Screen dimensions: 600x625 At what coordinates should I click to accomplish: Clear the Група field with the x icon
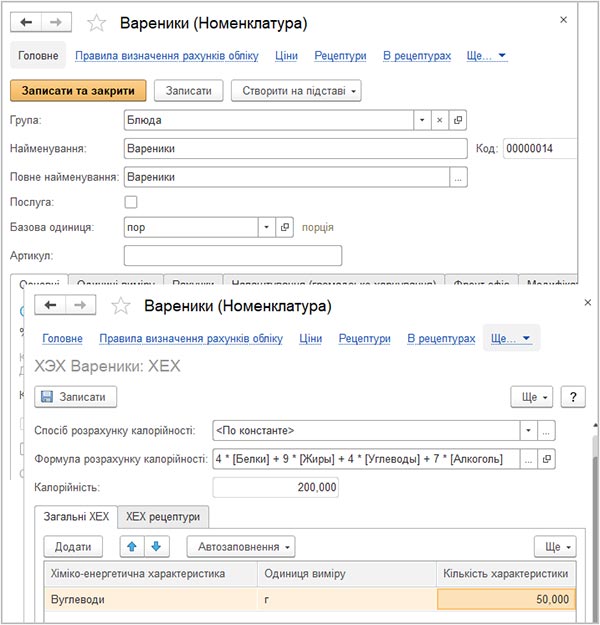pos(439,120)
